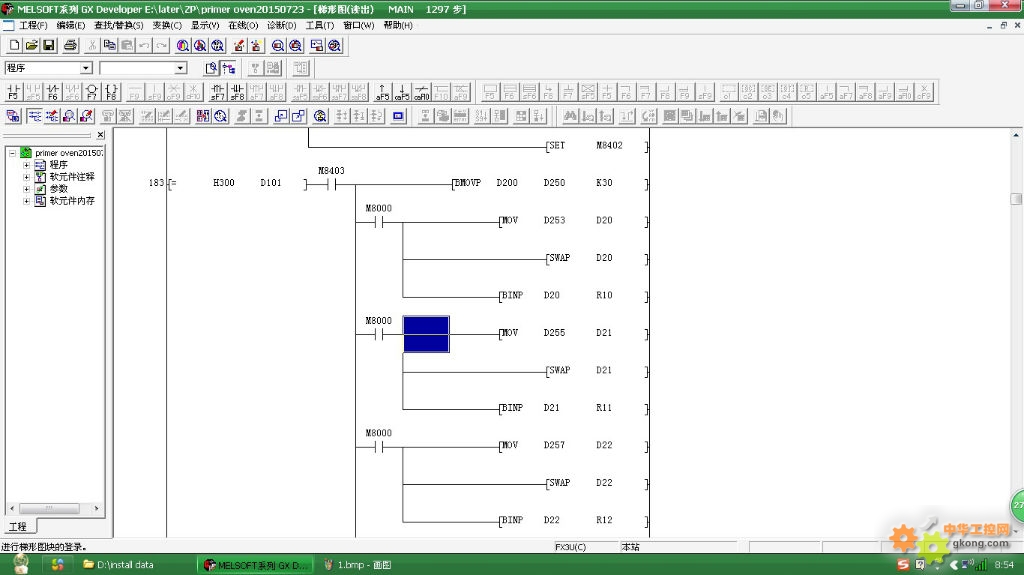Image resolution: width=1024 pixels, height=575 pixels.
Task: Click MELSOFT GX Developer taskbar button
Action: click(256, 565)
